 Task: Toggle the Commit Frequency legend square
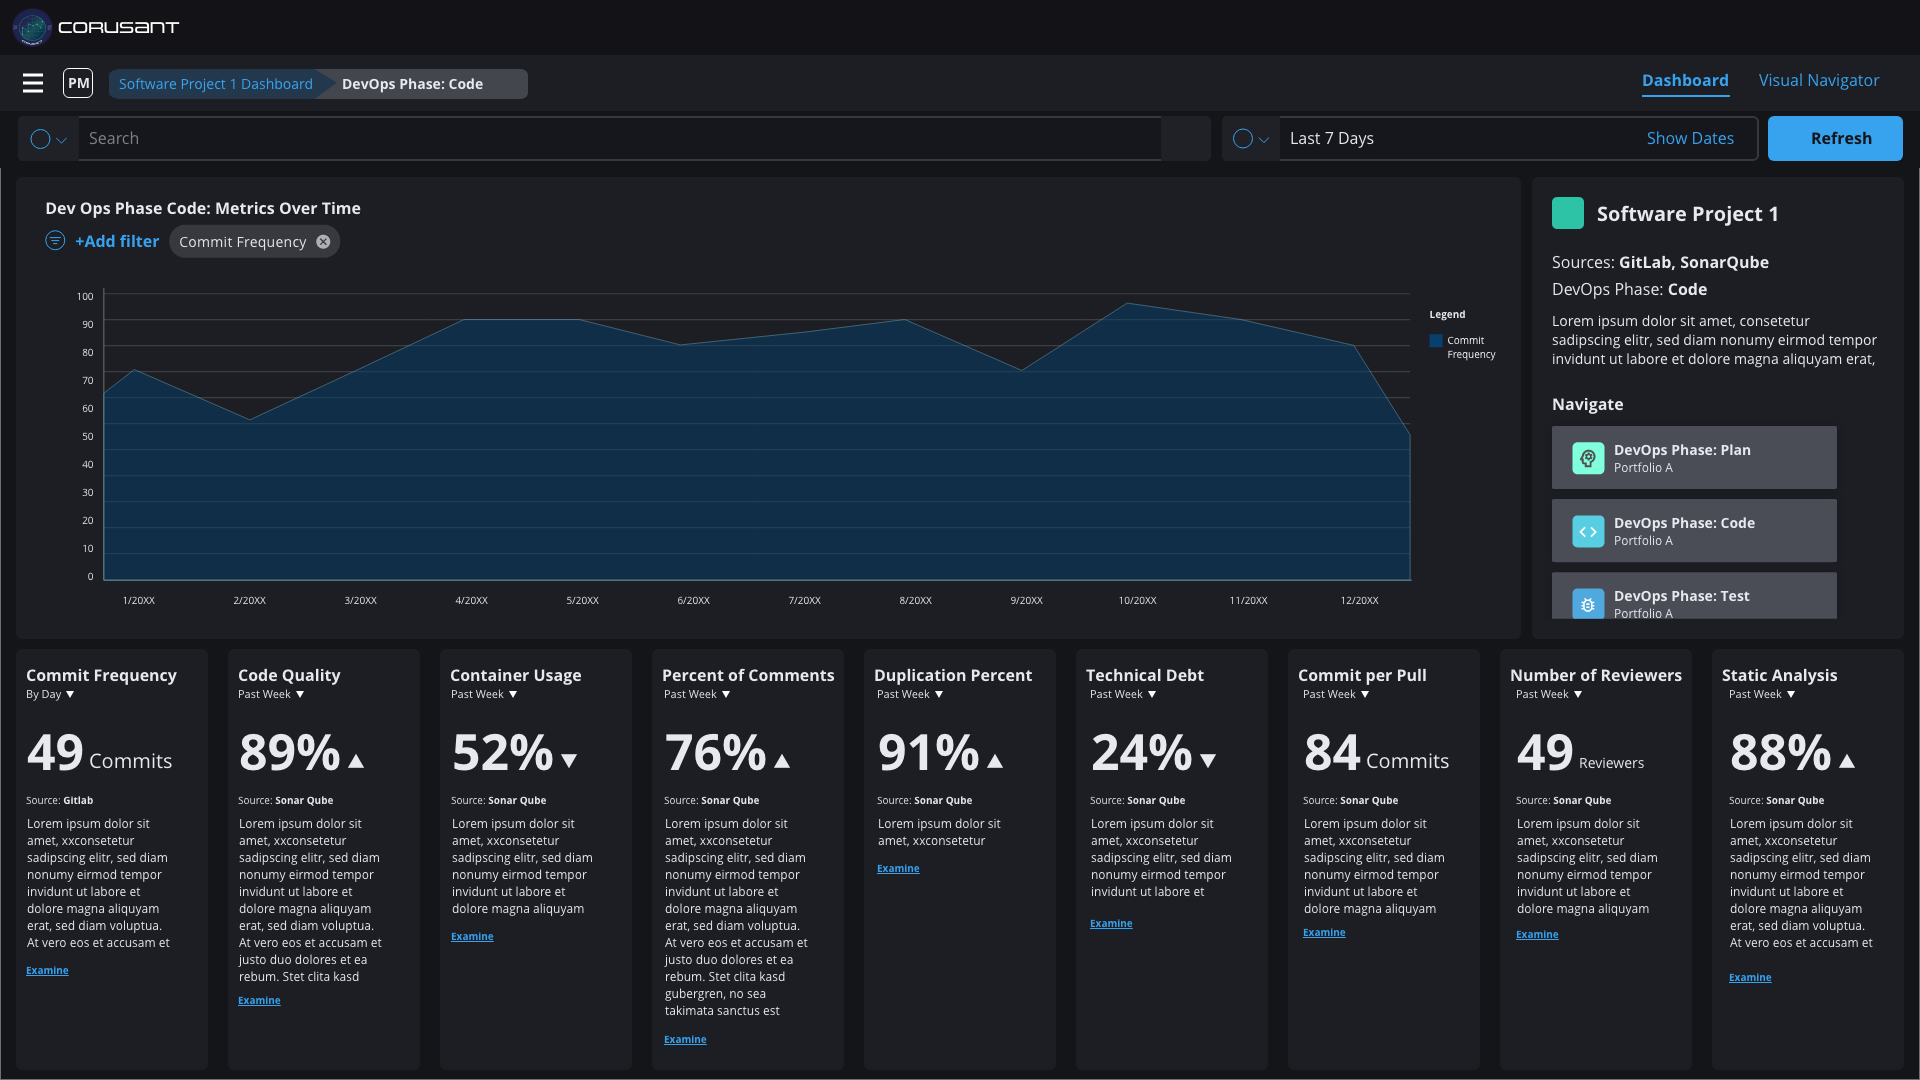pyautogui.click(x=1436, y=341)
